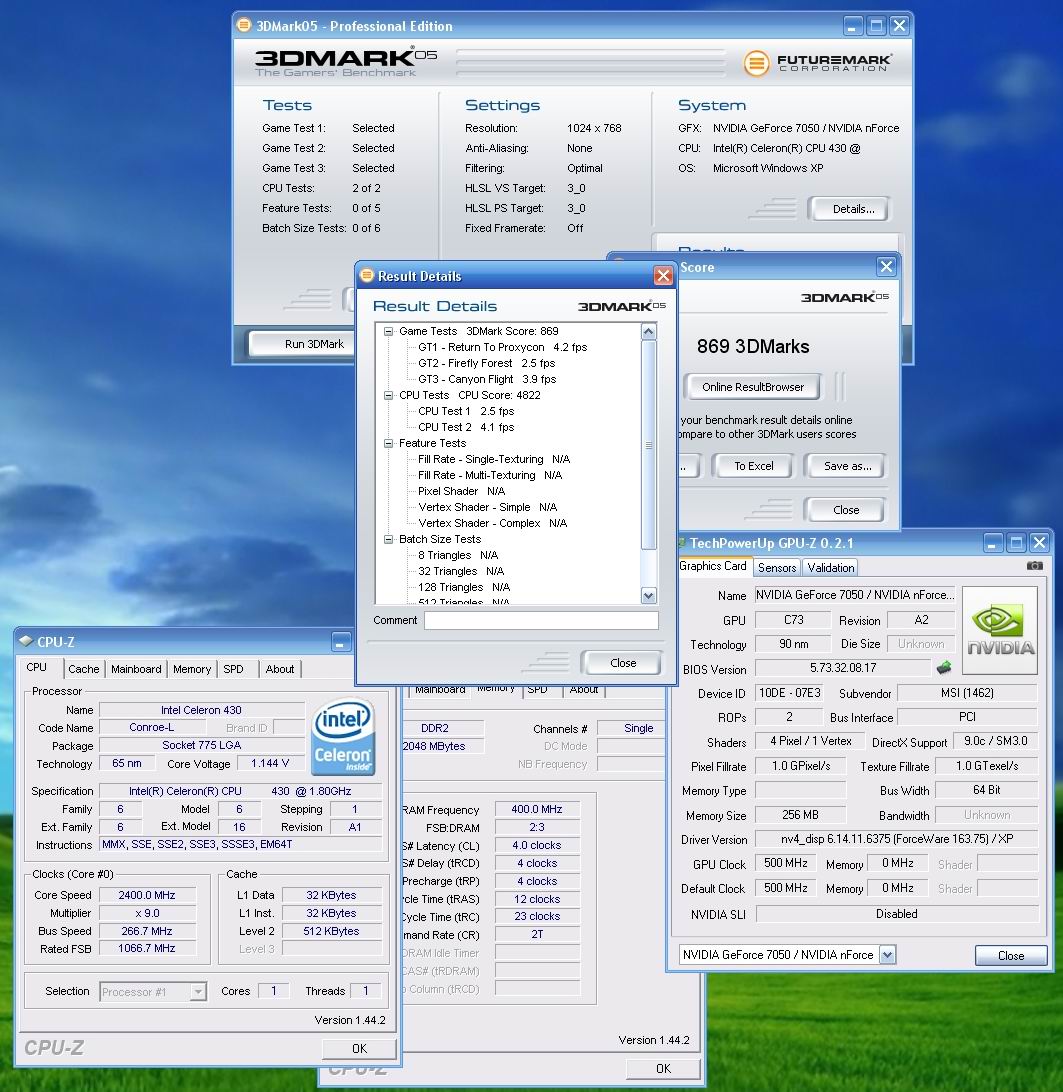Viewport: 1063px width, 1092px height.
Task: Collapse the Batch Size Tests node
Action: 389,540
